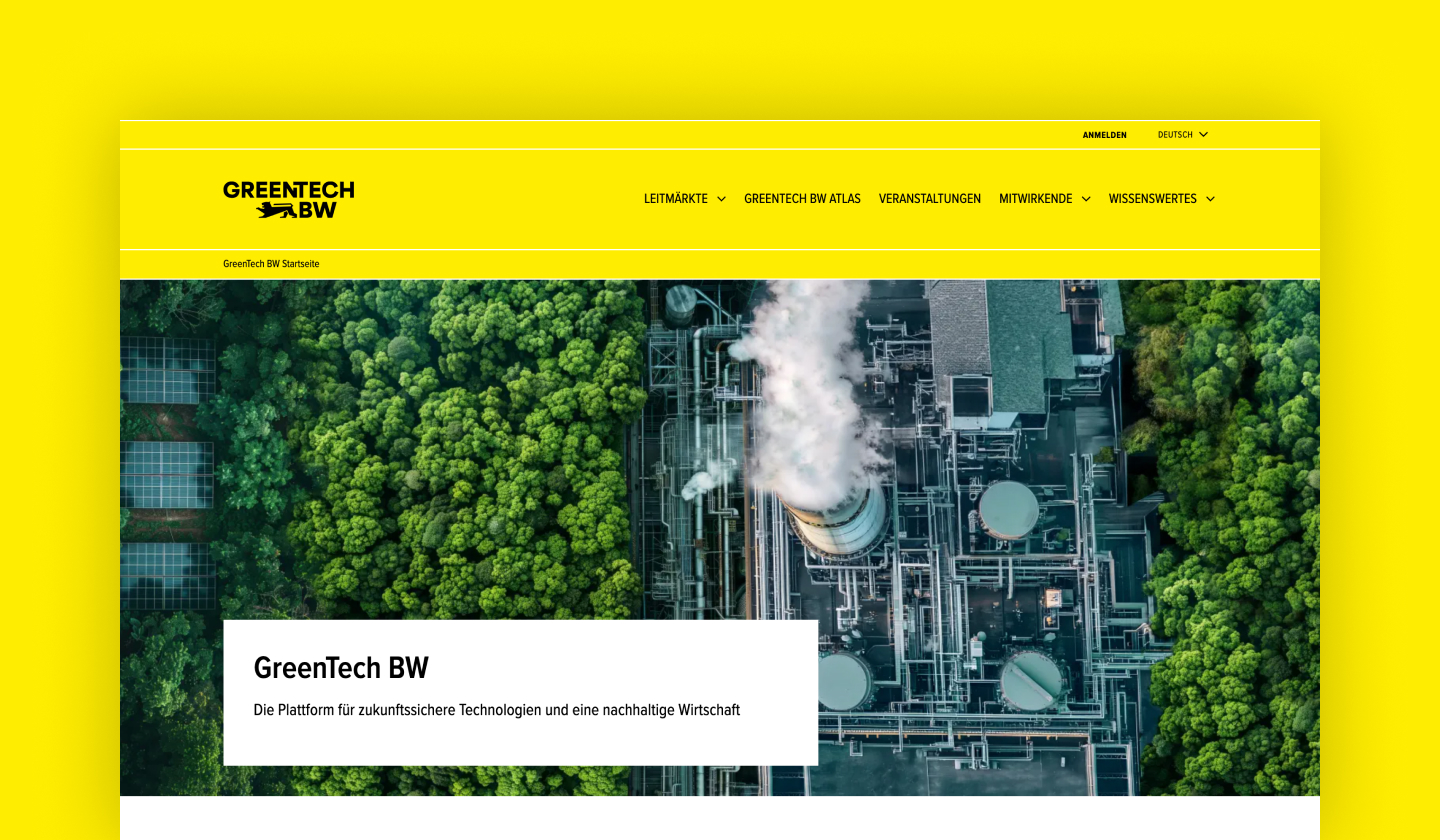The height and width of the screenshot is (840, 1440).
Task: Select the downward chevron in the language switcher
Action: pos(1203,134)
